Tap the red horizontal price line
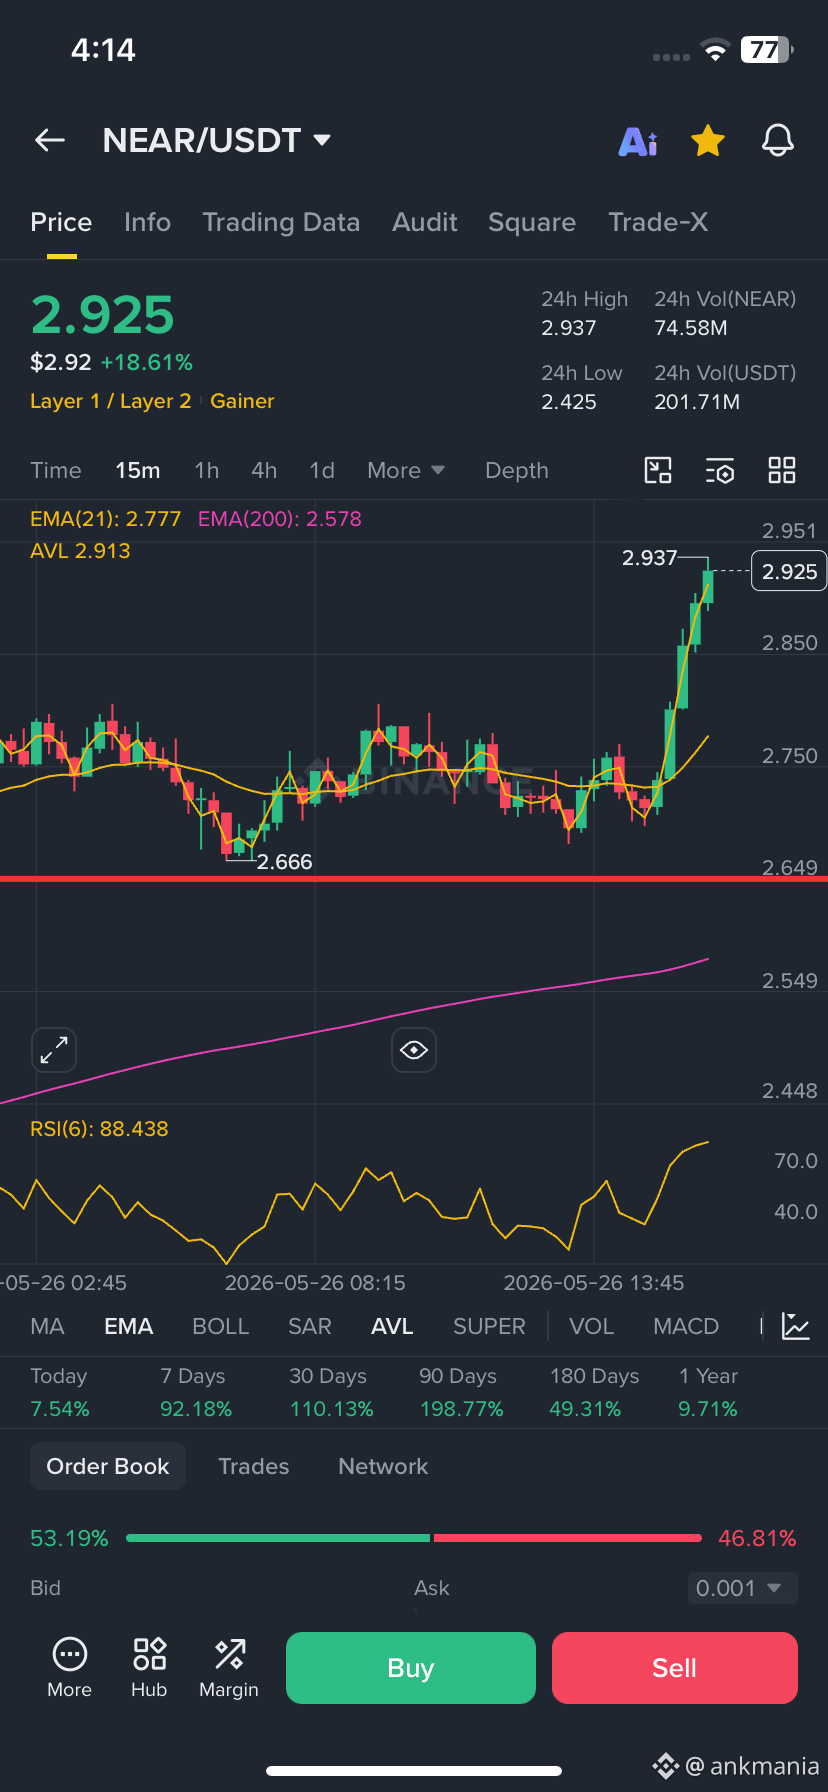The image size is (828, 1792). (414, 879)
